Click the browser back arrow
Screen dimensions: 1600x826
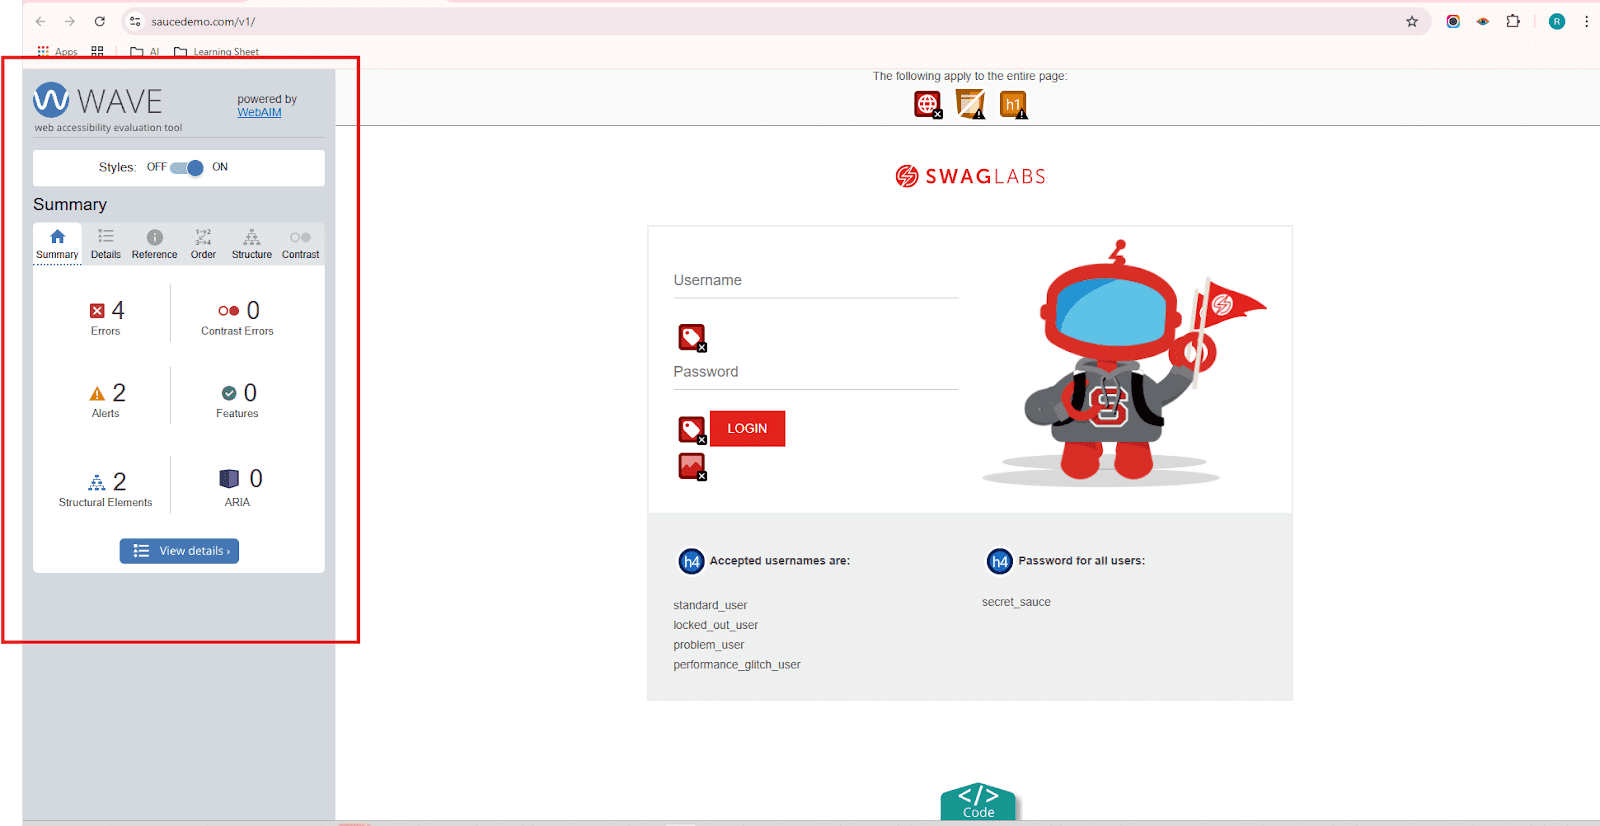40,21
